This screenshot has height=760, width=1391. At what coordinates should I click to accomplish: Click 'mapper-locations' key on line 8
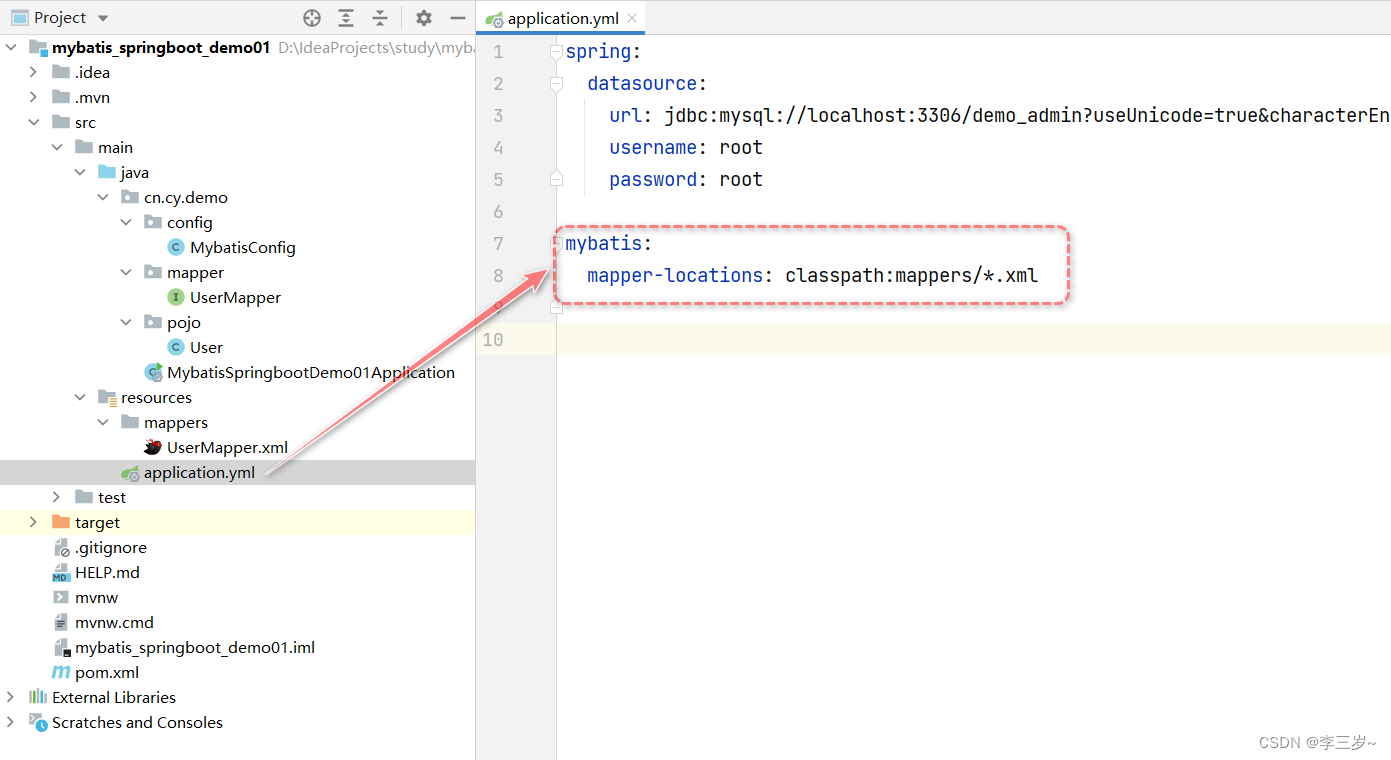675,275
